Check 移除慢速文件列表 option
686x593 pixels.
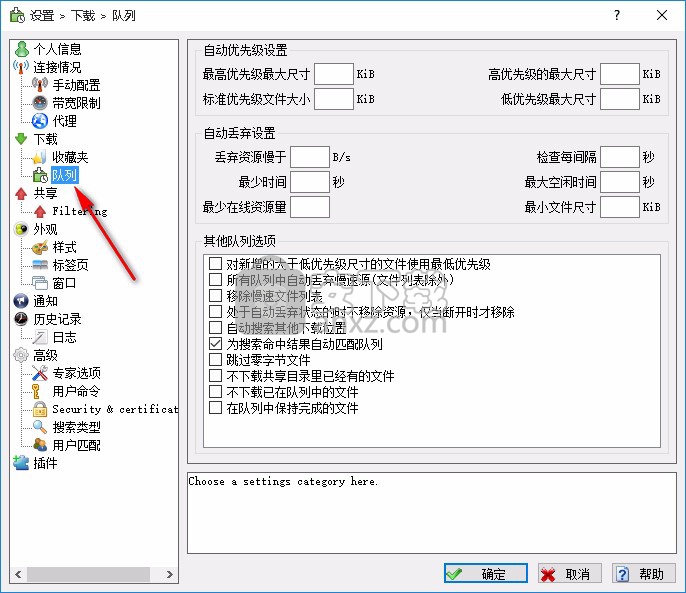[215, 295]
